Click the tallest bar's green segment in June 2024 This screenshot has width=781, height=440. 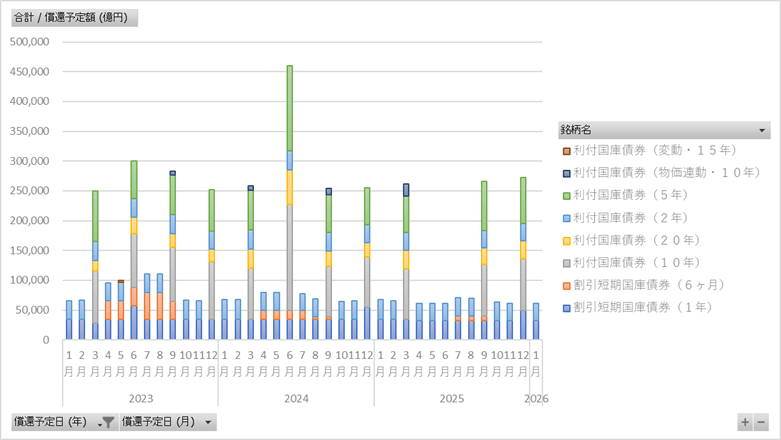pyautogui.click(x=290, y=108)
